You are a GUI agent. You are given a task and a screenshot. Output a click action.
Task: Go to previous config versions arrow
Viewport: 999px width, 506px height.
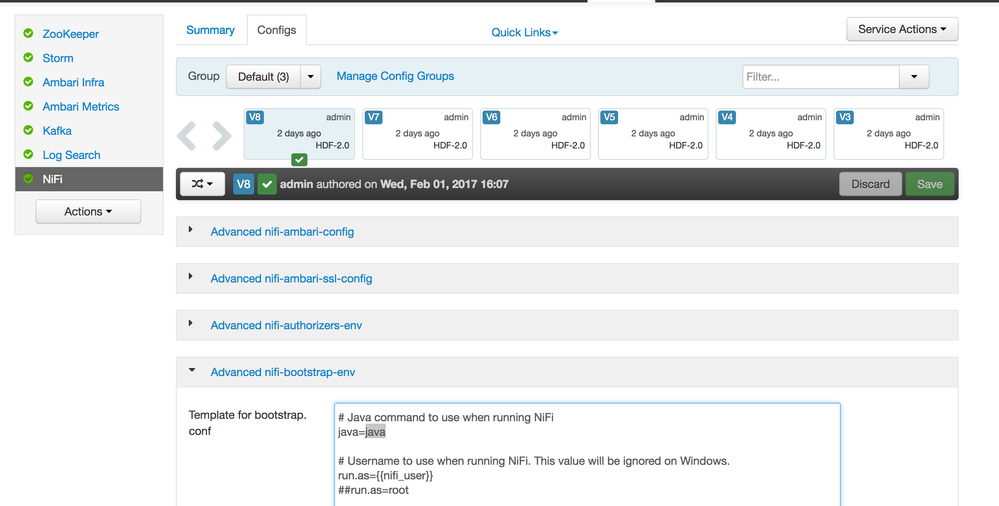187,135
